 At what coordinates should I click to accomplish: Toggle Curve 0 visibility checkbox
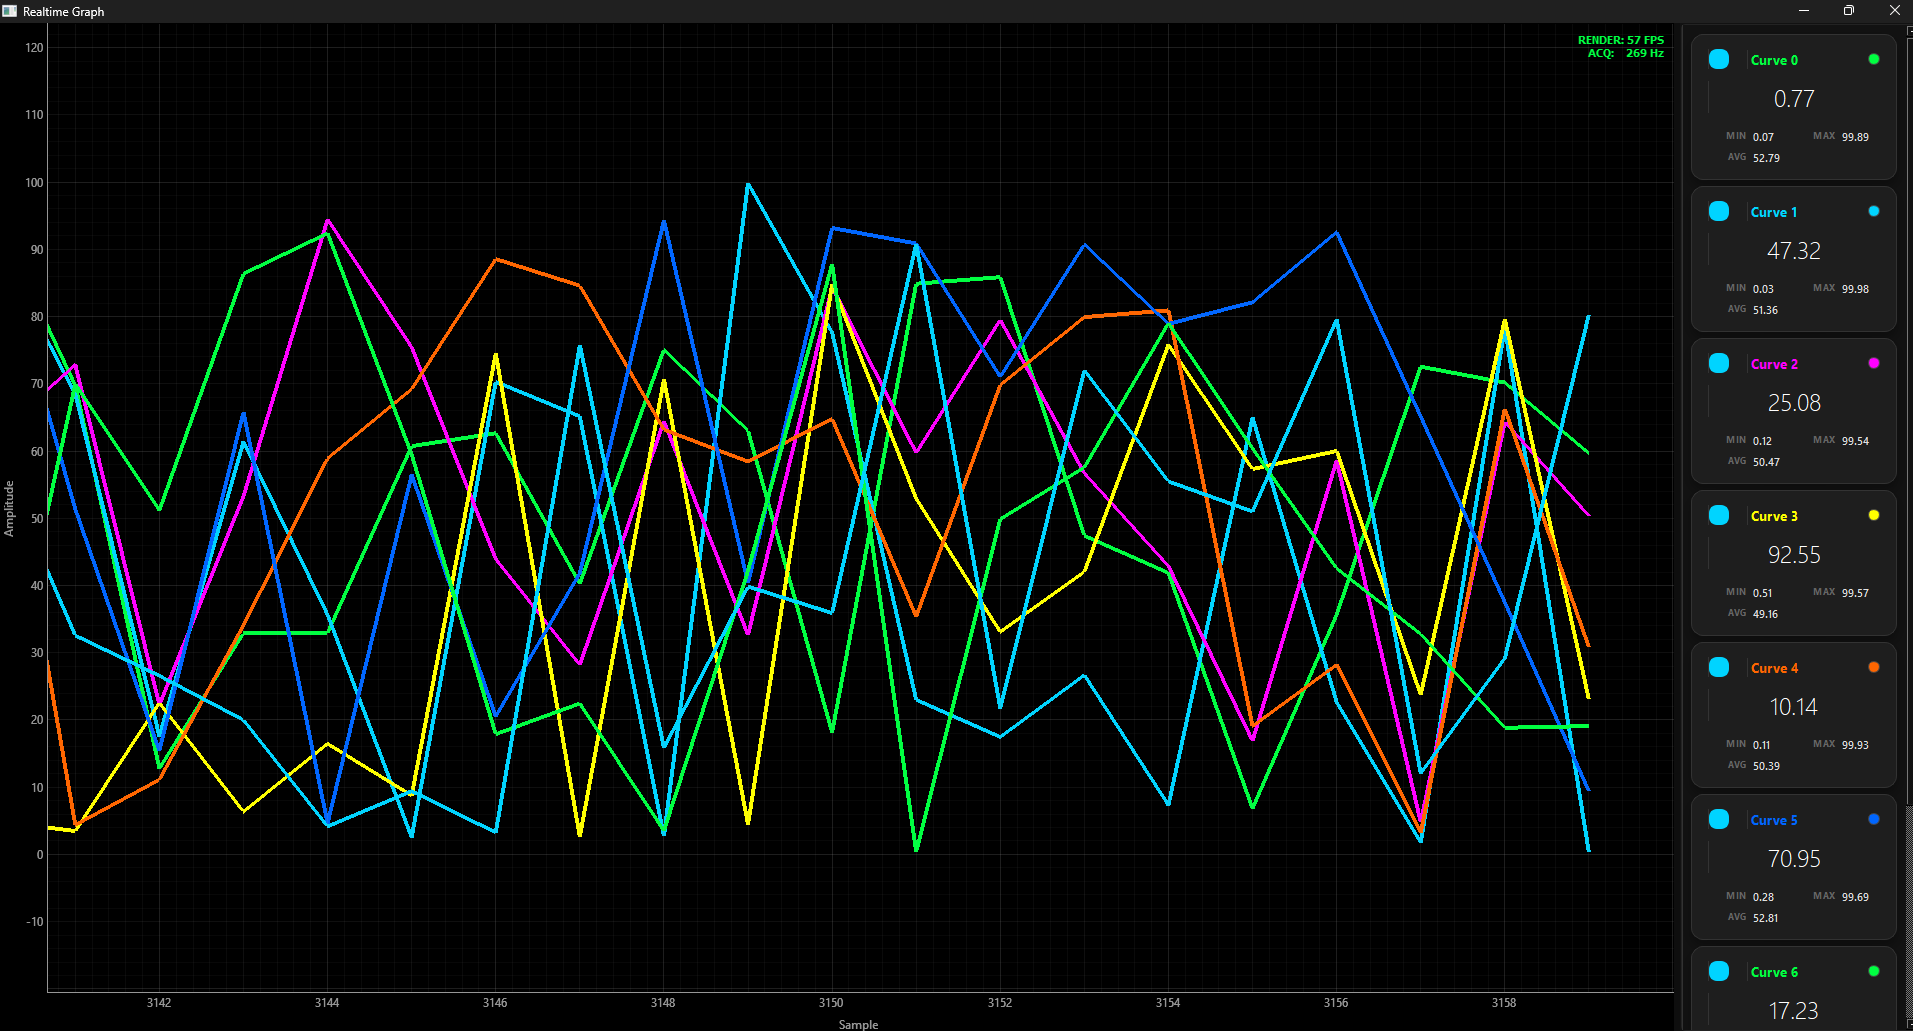[1719, 59]
